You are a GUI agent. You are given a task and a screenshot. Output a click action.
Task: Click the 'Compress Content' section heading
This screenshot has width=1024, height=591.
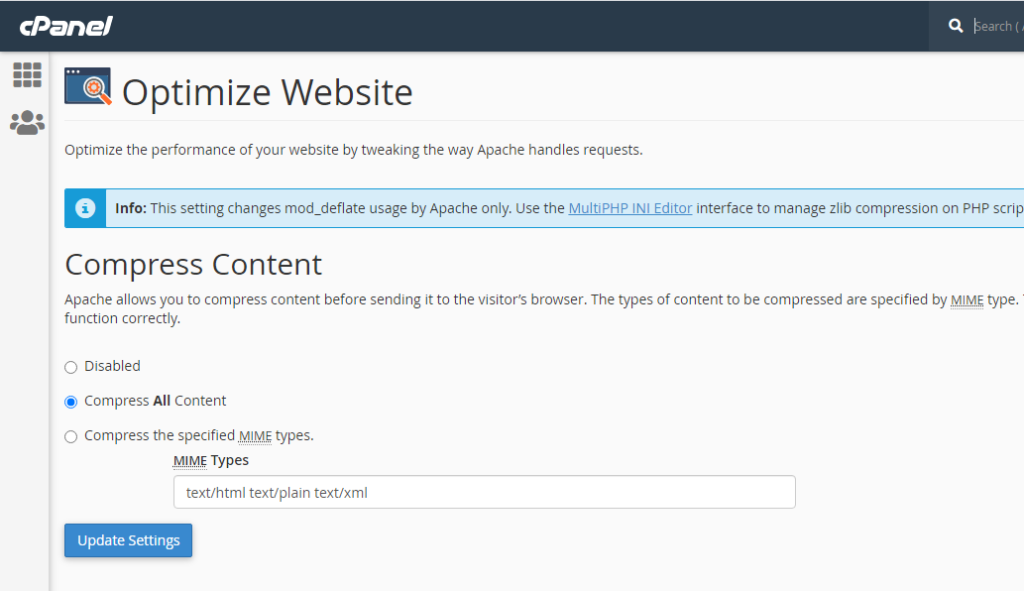193,265
